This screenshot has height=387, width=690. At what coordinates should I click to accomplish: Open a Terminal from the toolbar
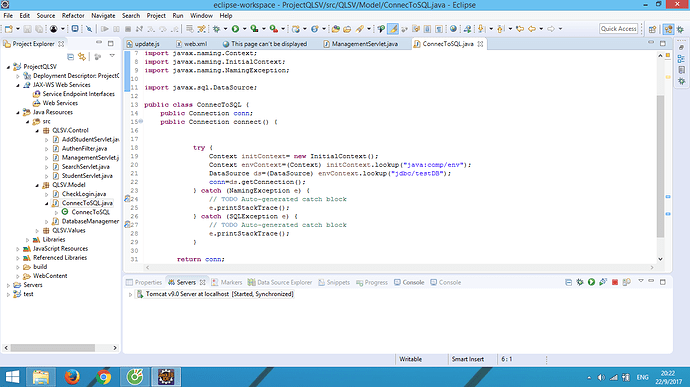pos(75,29)
